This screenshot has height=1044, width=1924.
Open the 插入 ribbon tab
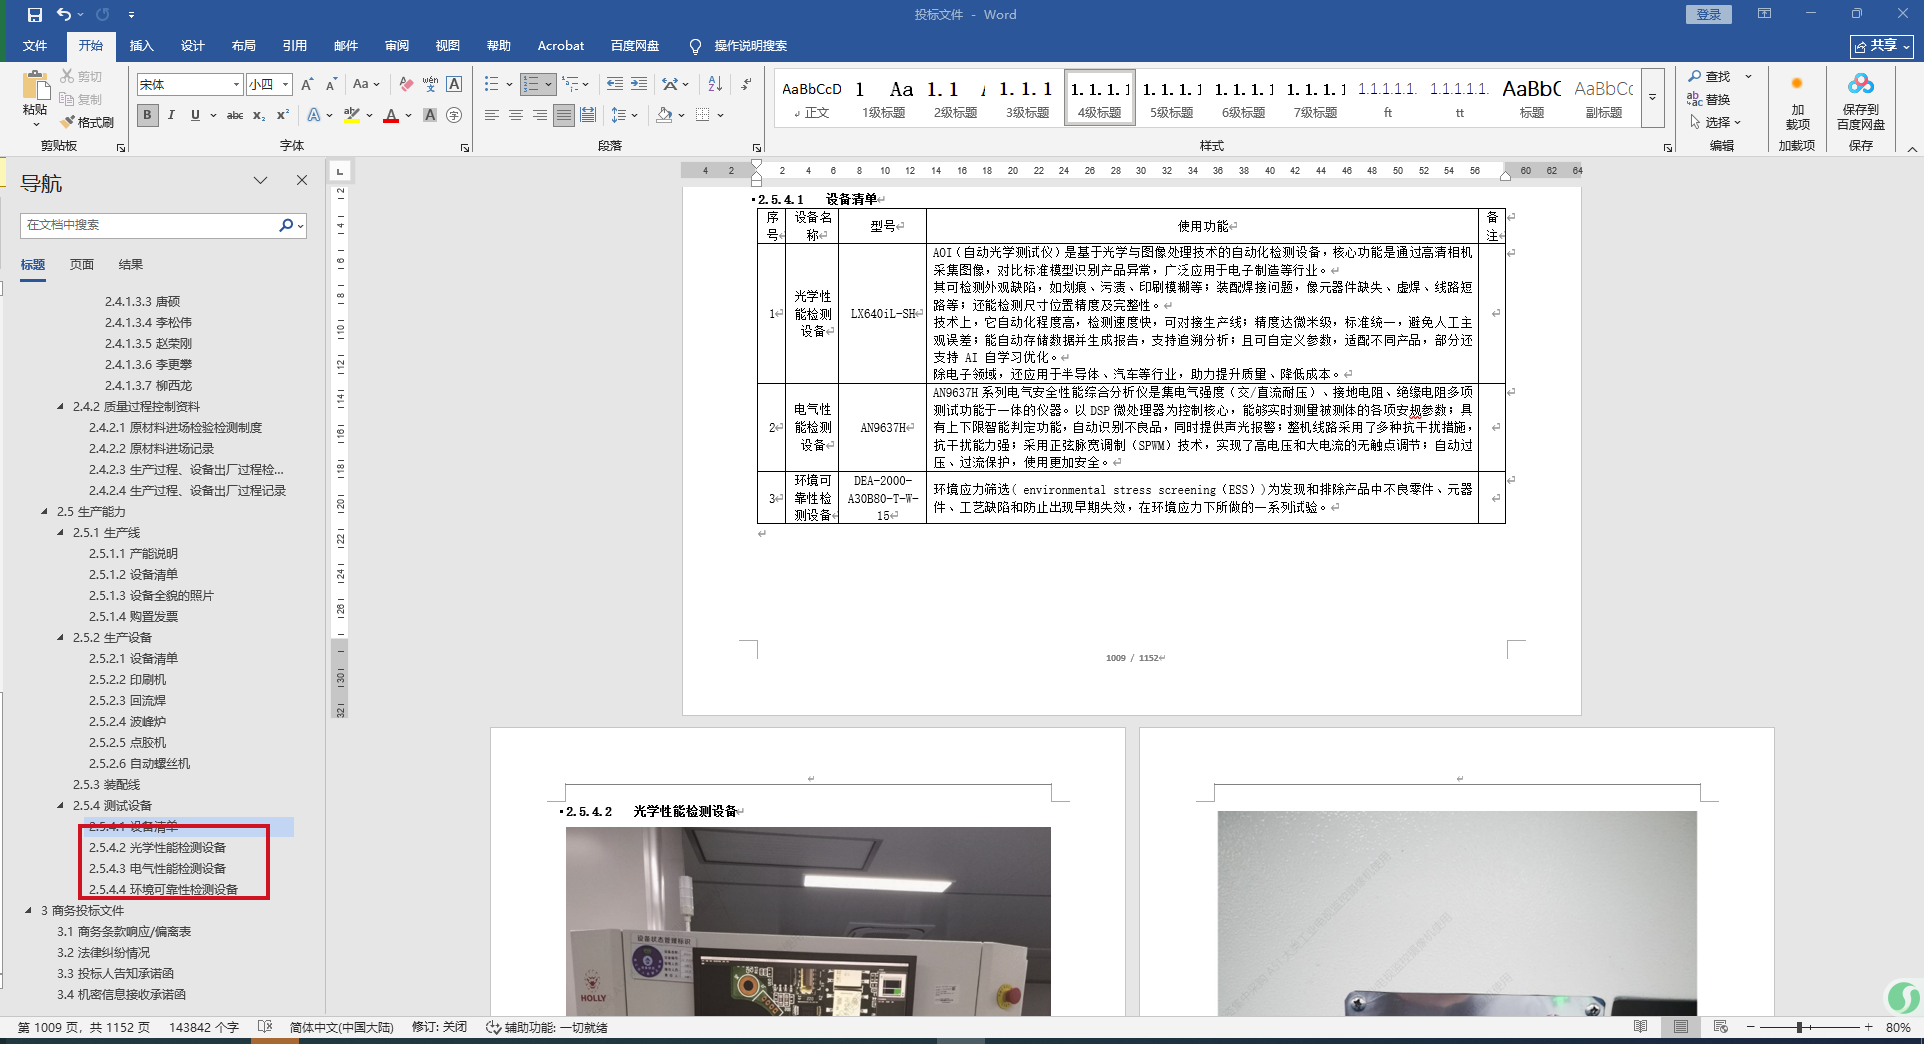tap(141, 46)
